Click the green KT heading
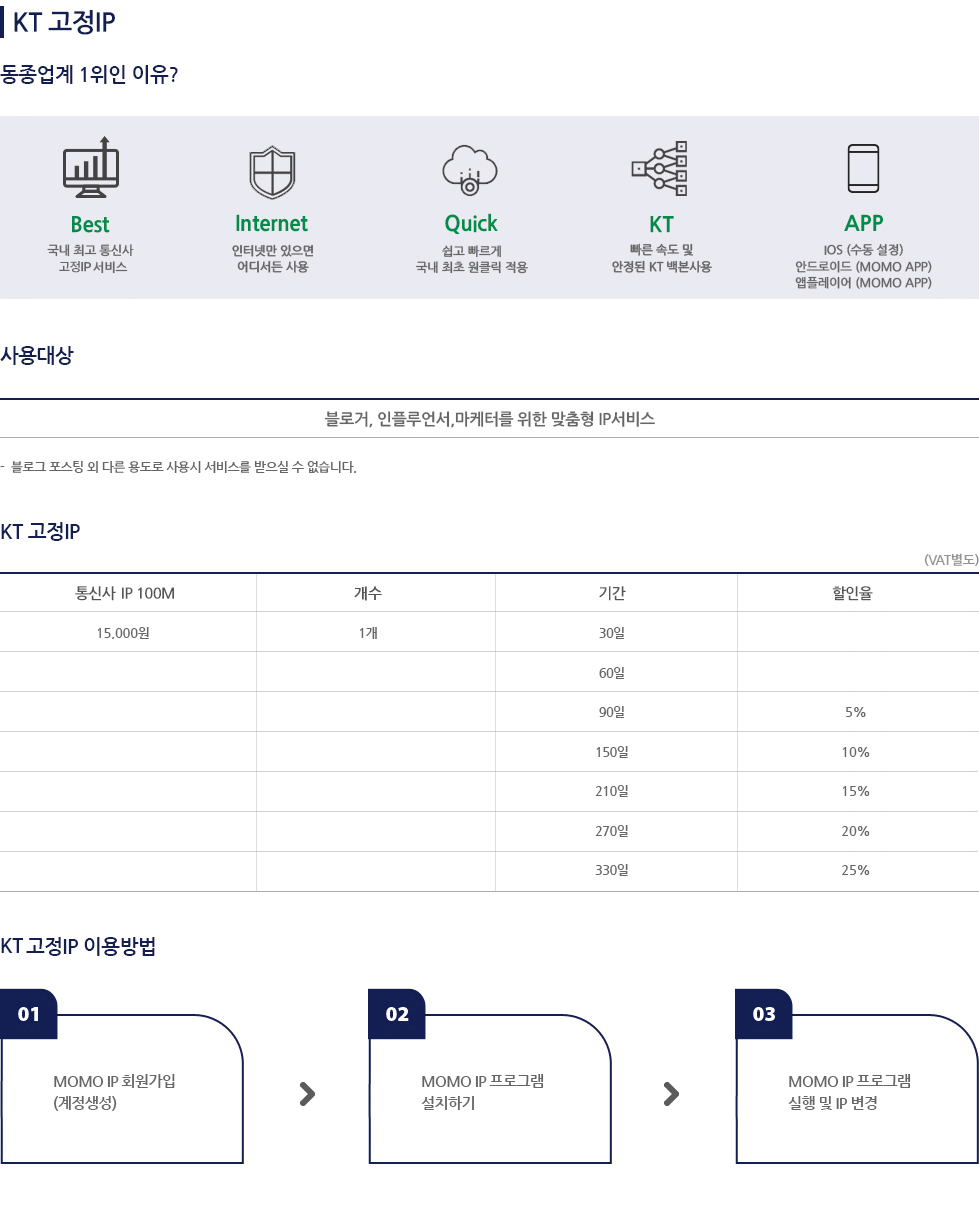This screenshot has width=979, height=1212. tap(661, 224)
